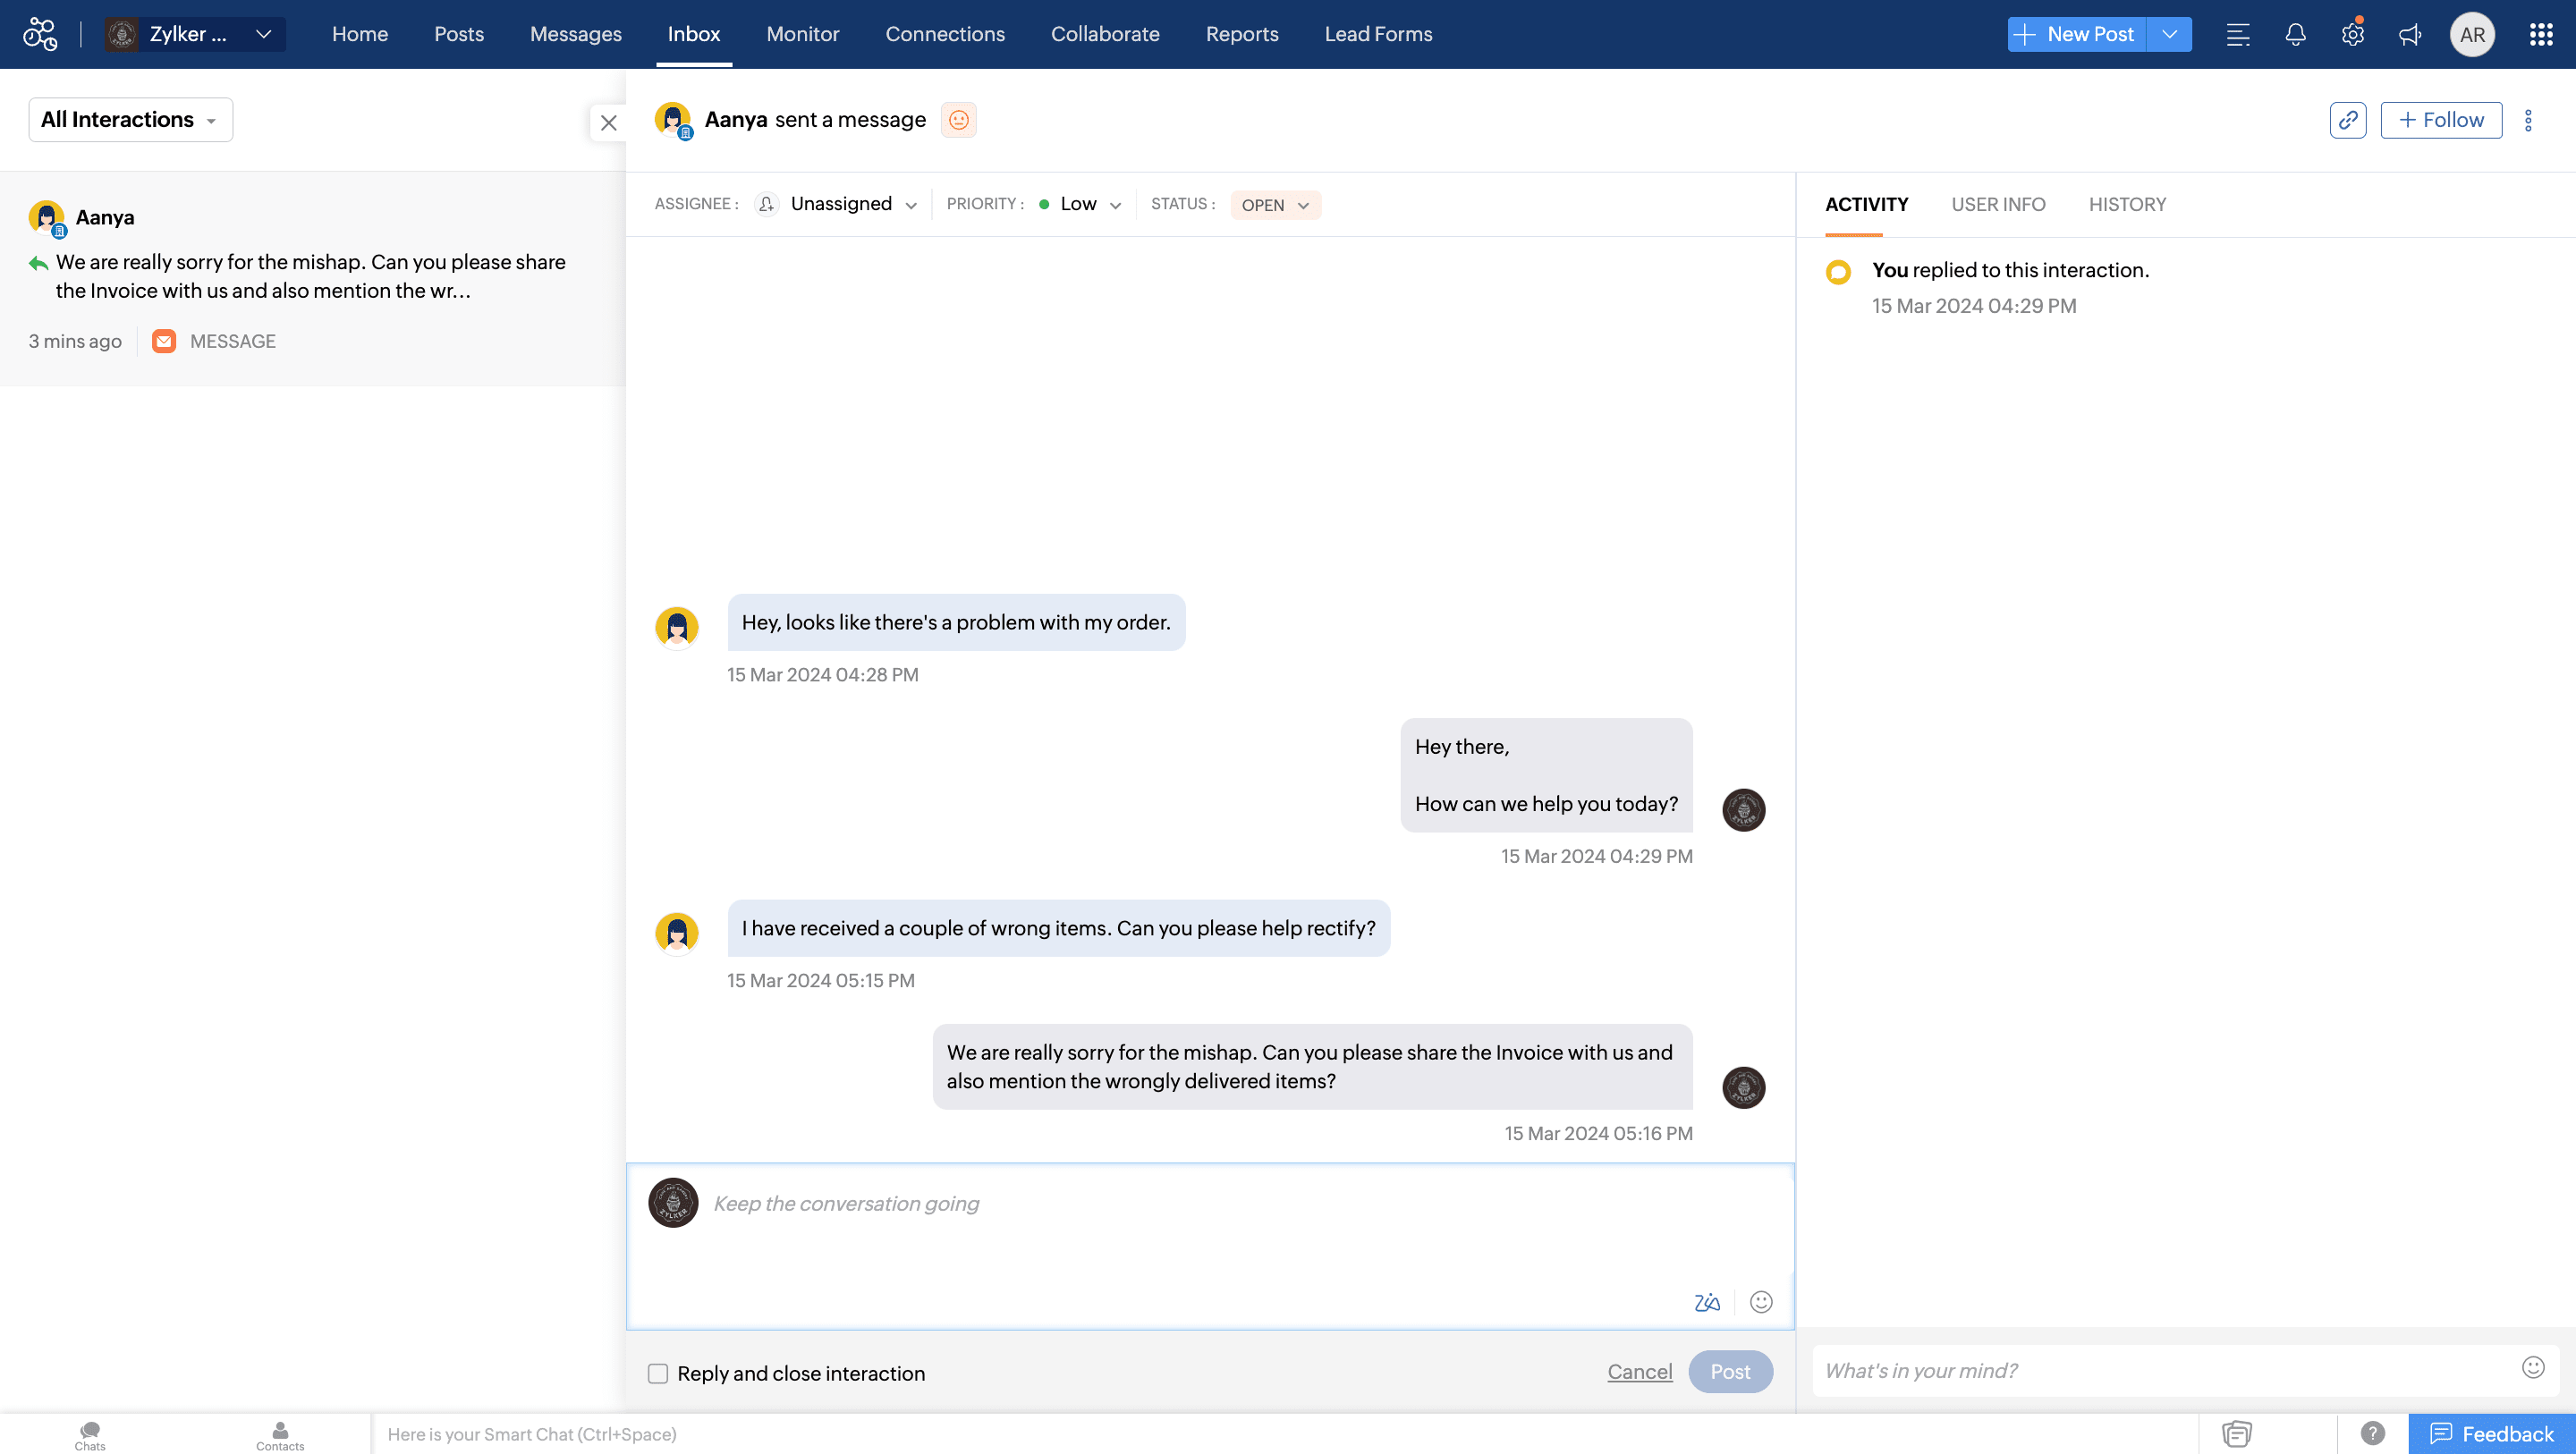
Task: Open the settings gear icon
Action: (x=2352, y=34)
